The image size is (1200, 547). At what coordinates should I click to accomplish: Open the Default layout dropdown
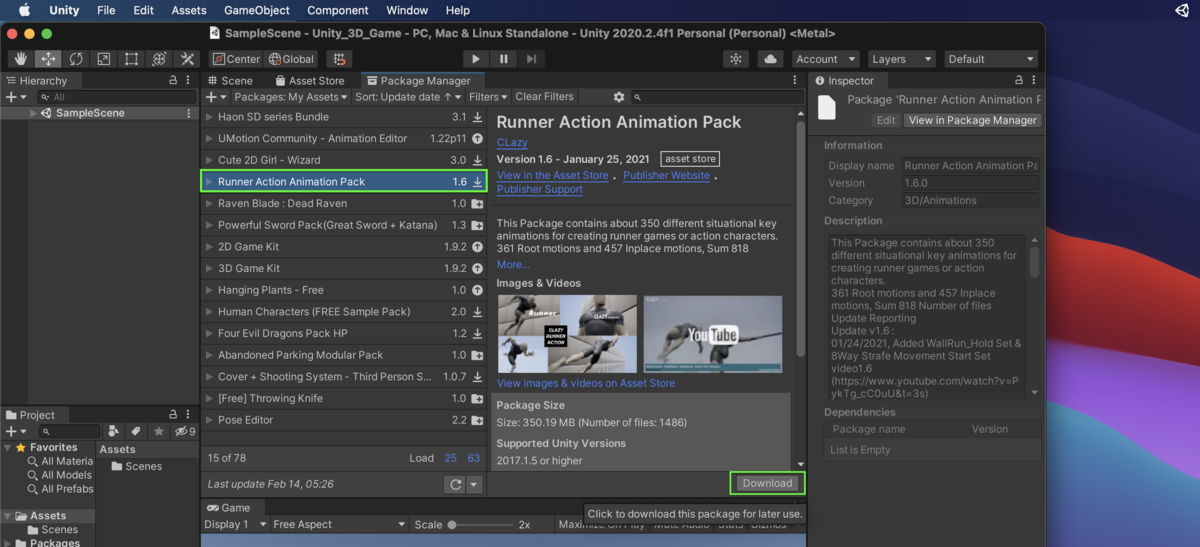(x=990, y=59)
